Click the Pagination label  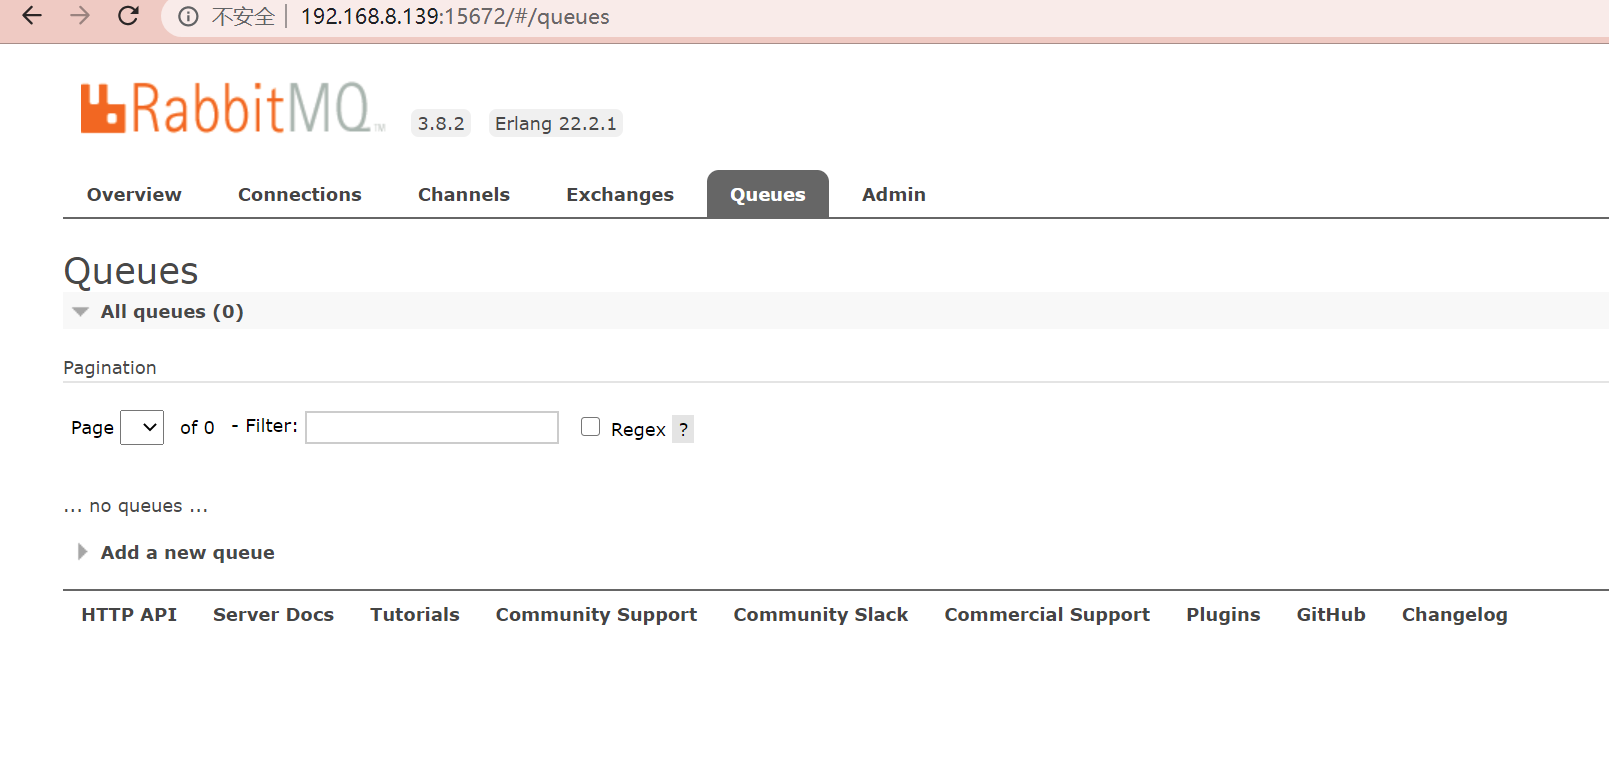[110, 368]
